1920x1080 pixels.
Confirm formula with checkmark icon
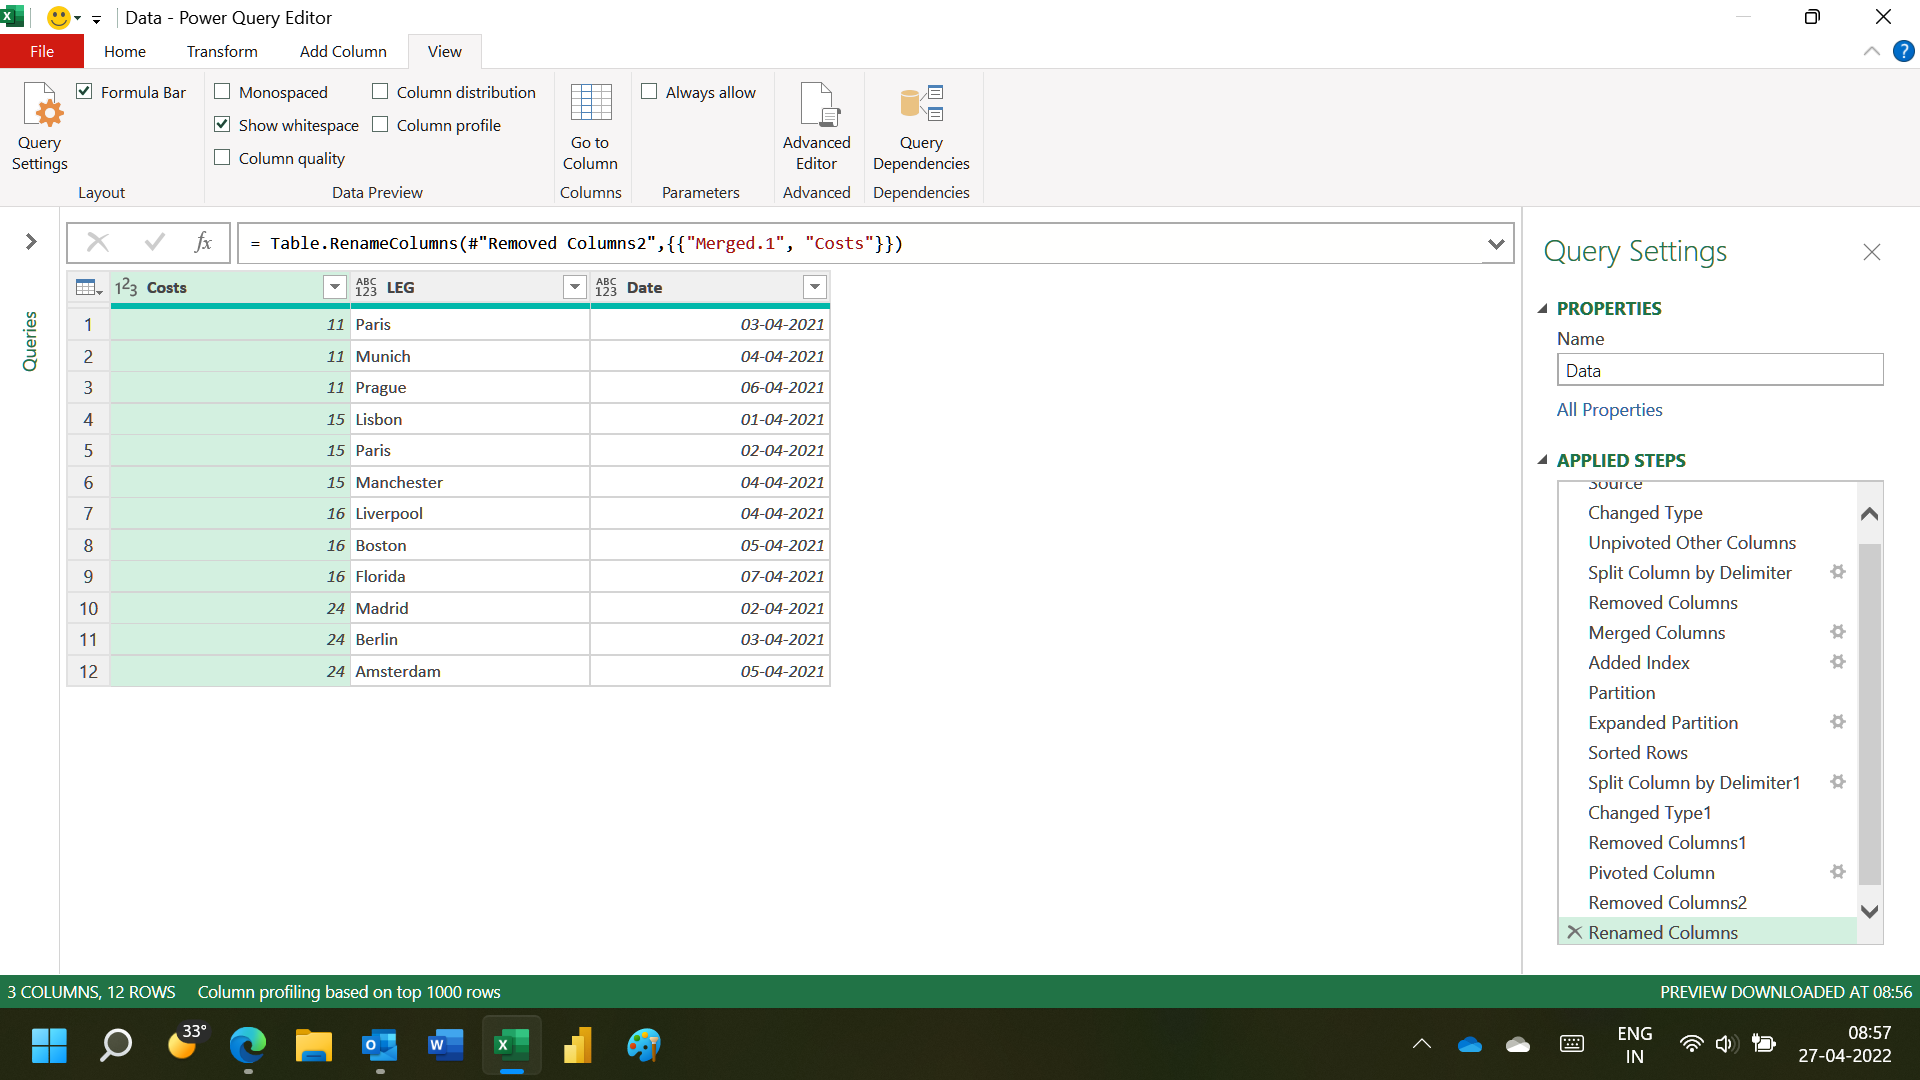pyautogui.click(x=155, y=242)
